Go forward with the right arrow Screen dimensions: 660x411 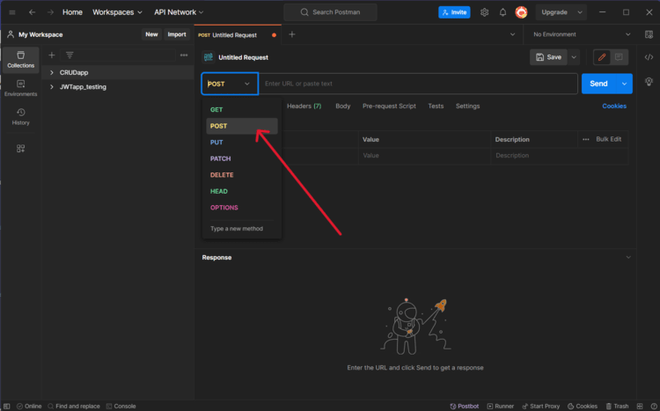(x=50, y=12)
